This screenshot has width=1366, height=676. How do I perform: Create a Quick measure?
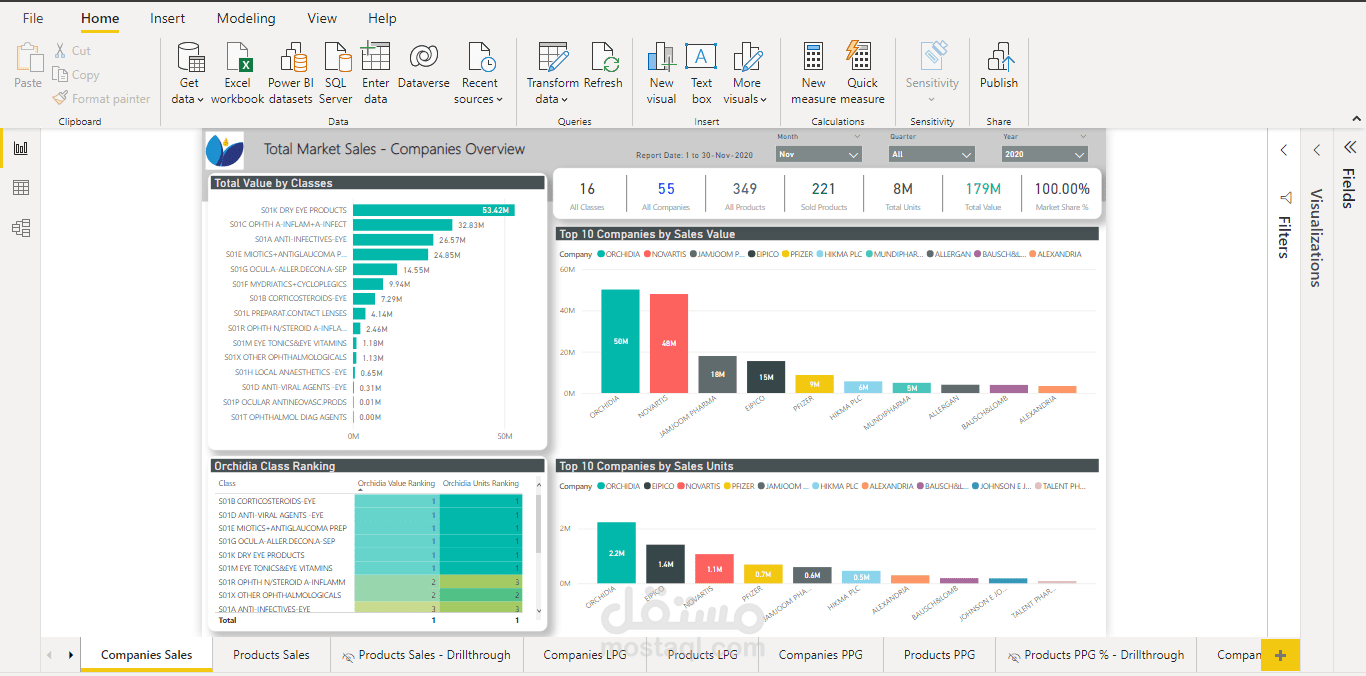[x=862, y=74]
